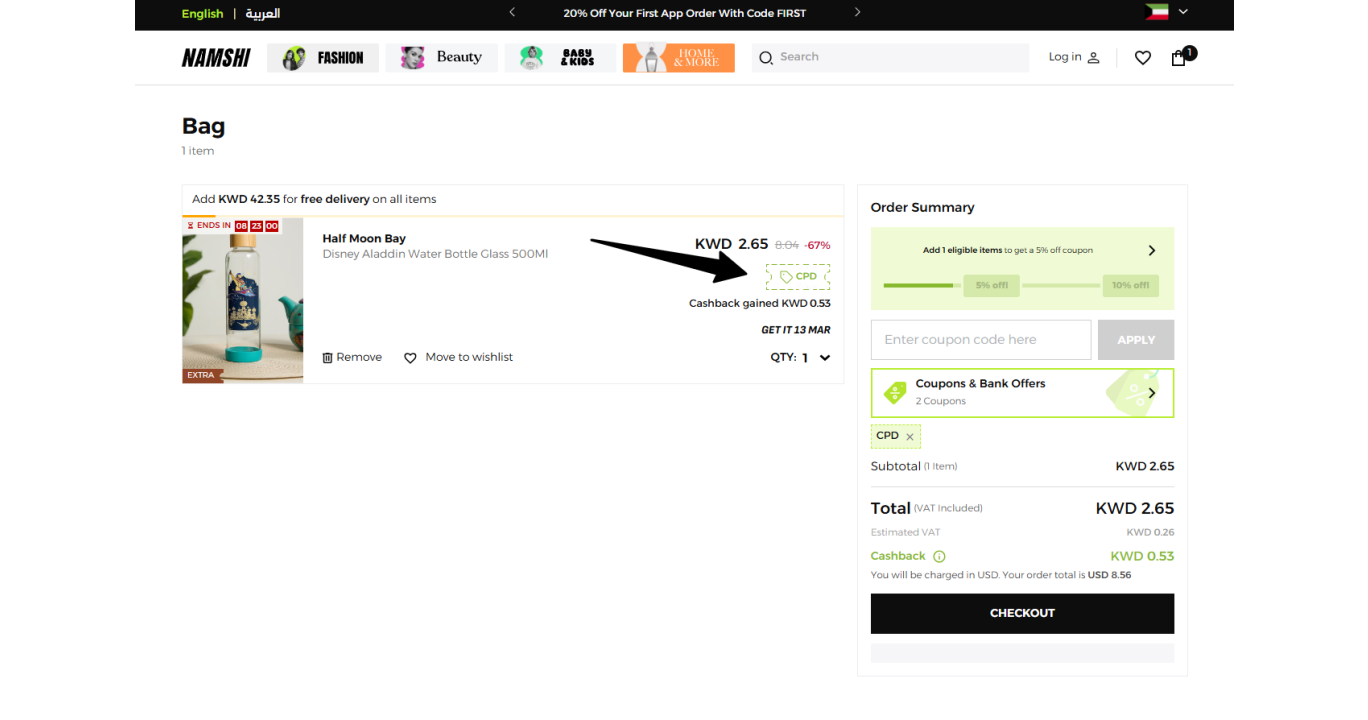Open the Coupons & Bank Offers panel arrow
Viewport: 1368px width, 720px height.
click(x=1152, y=393)
